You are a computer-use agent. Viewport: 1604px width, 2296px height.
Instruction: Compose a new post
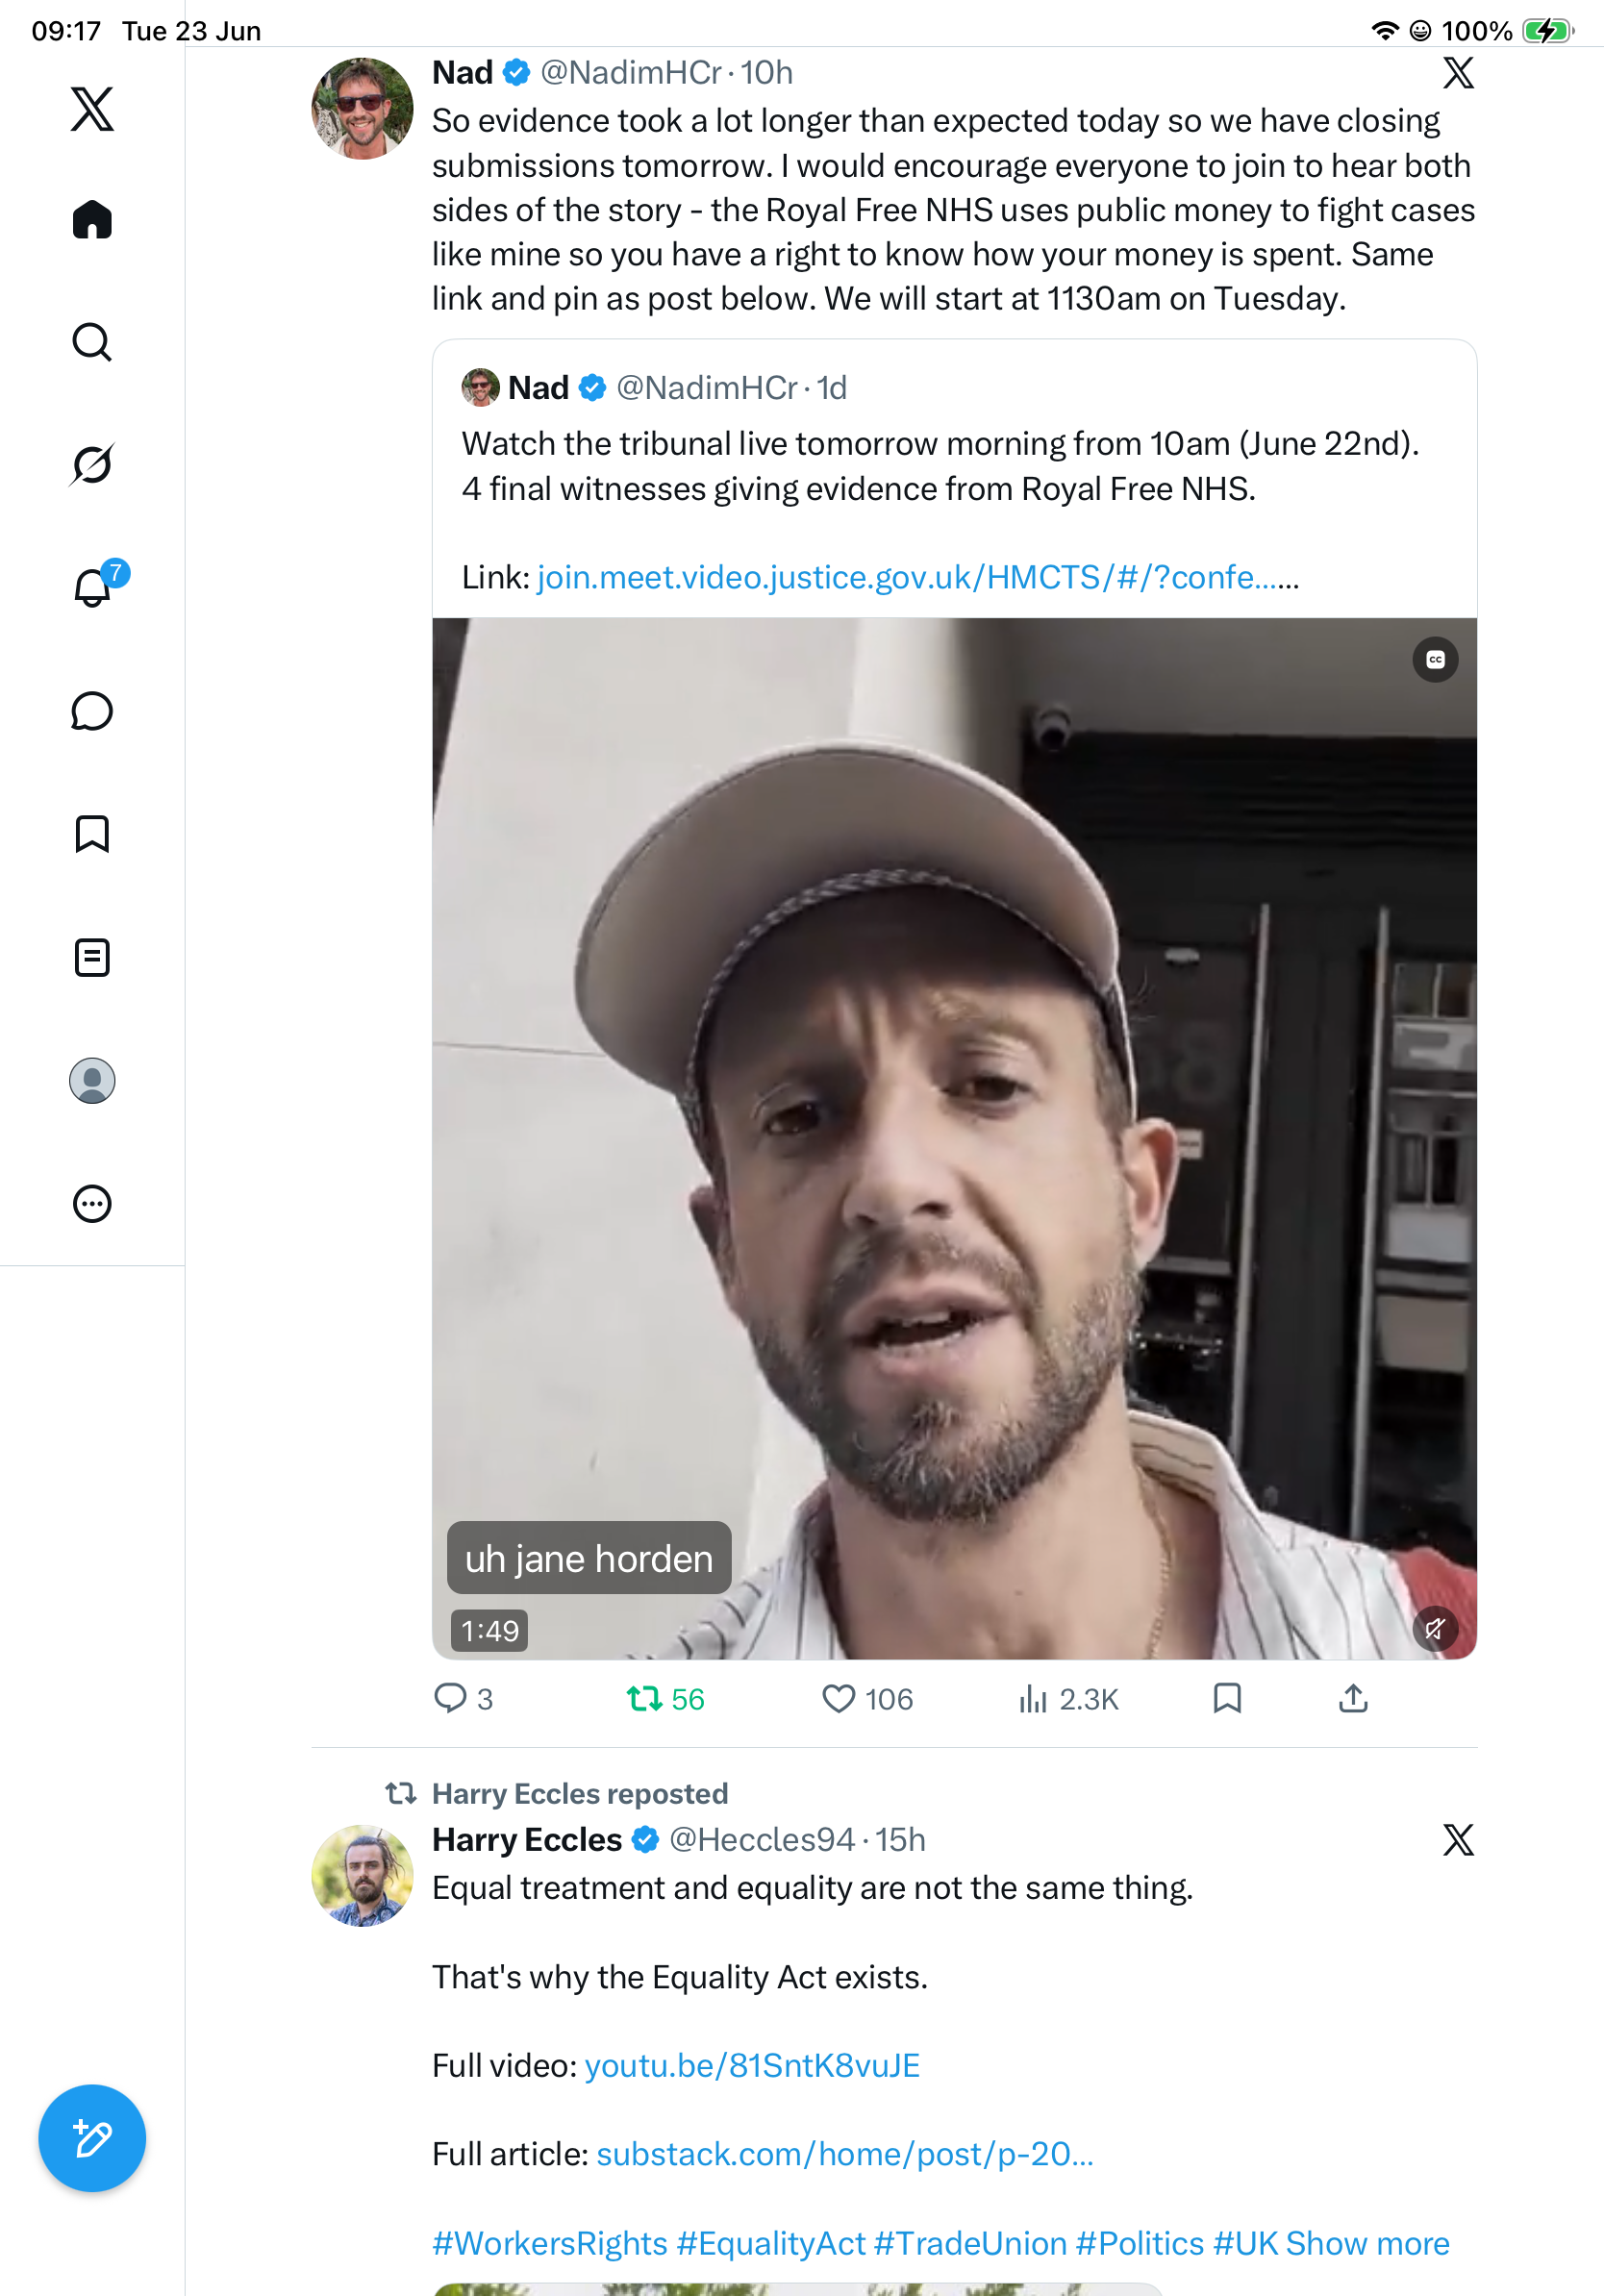92,2138
